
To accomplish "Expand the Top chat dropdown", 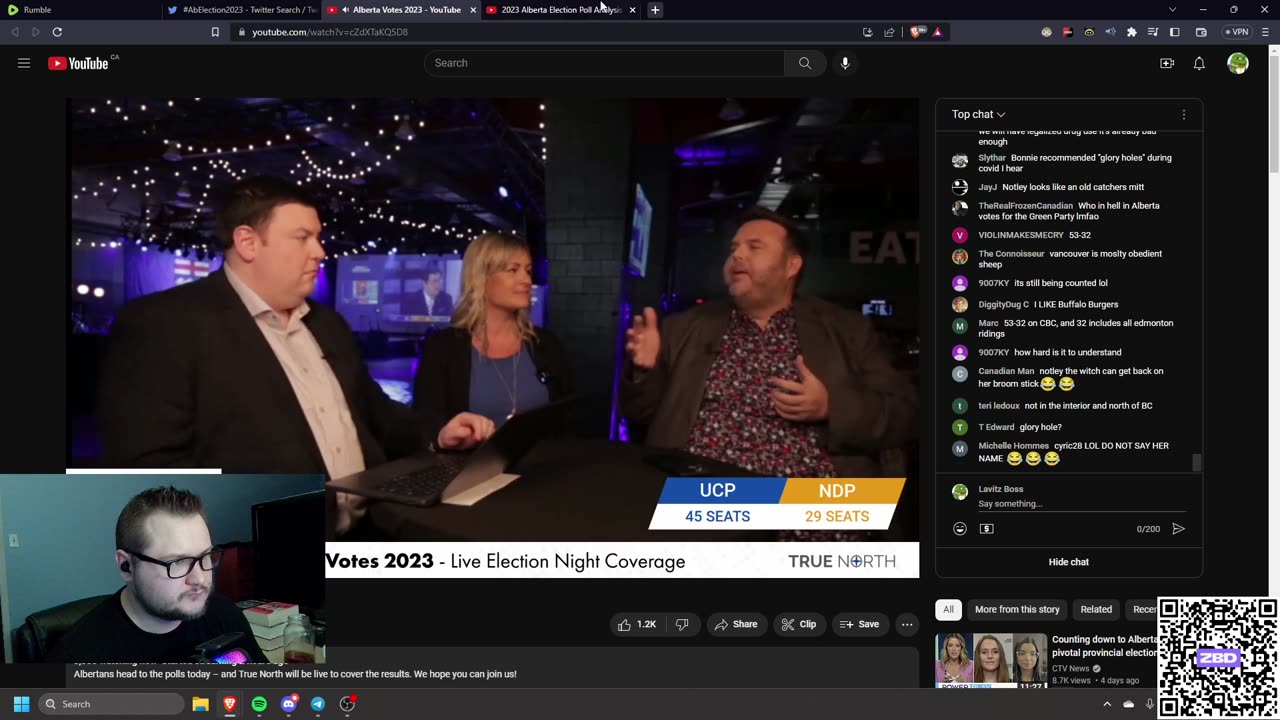I will click(979, 114).
